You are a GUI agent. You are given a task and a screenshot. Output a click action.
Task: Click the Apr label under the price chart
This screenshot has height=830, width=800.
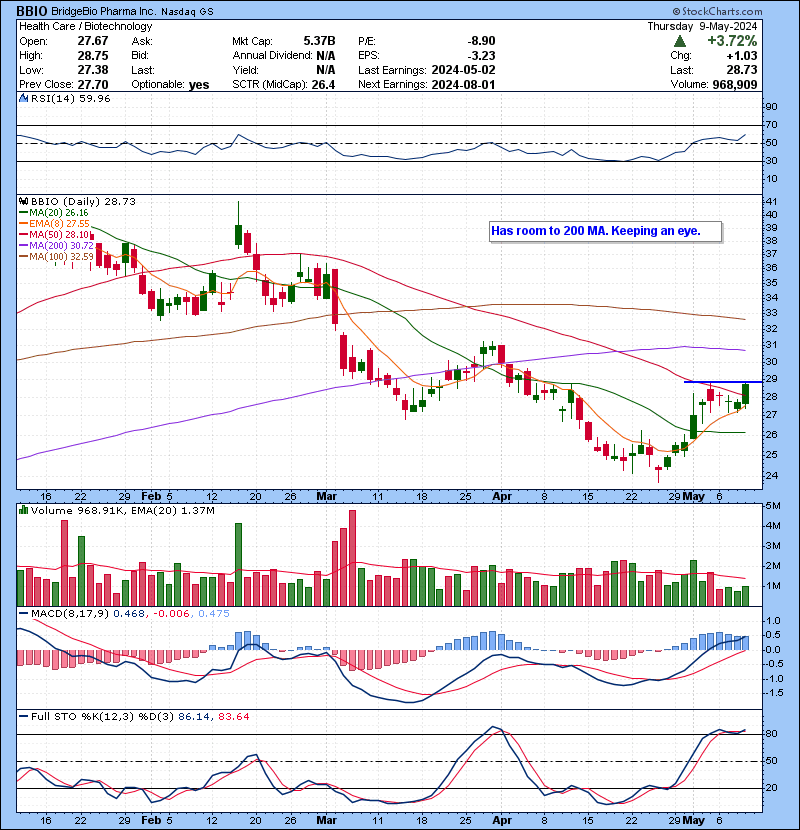coord(502,497)
